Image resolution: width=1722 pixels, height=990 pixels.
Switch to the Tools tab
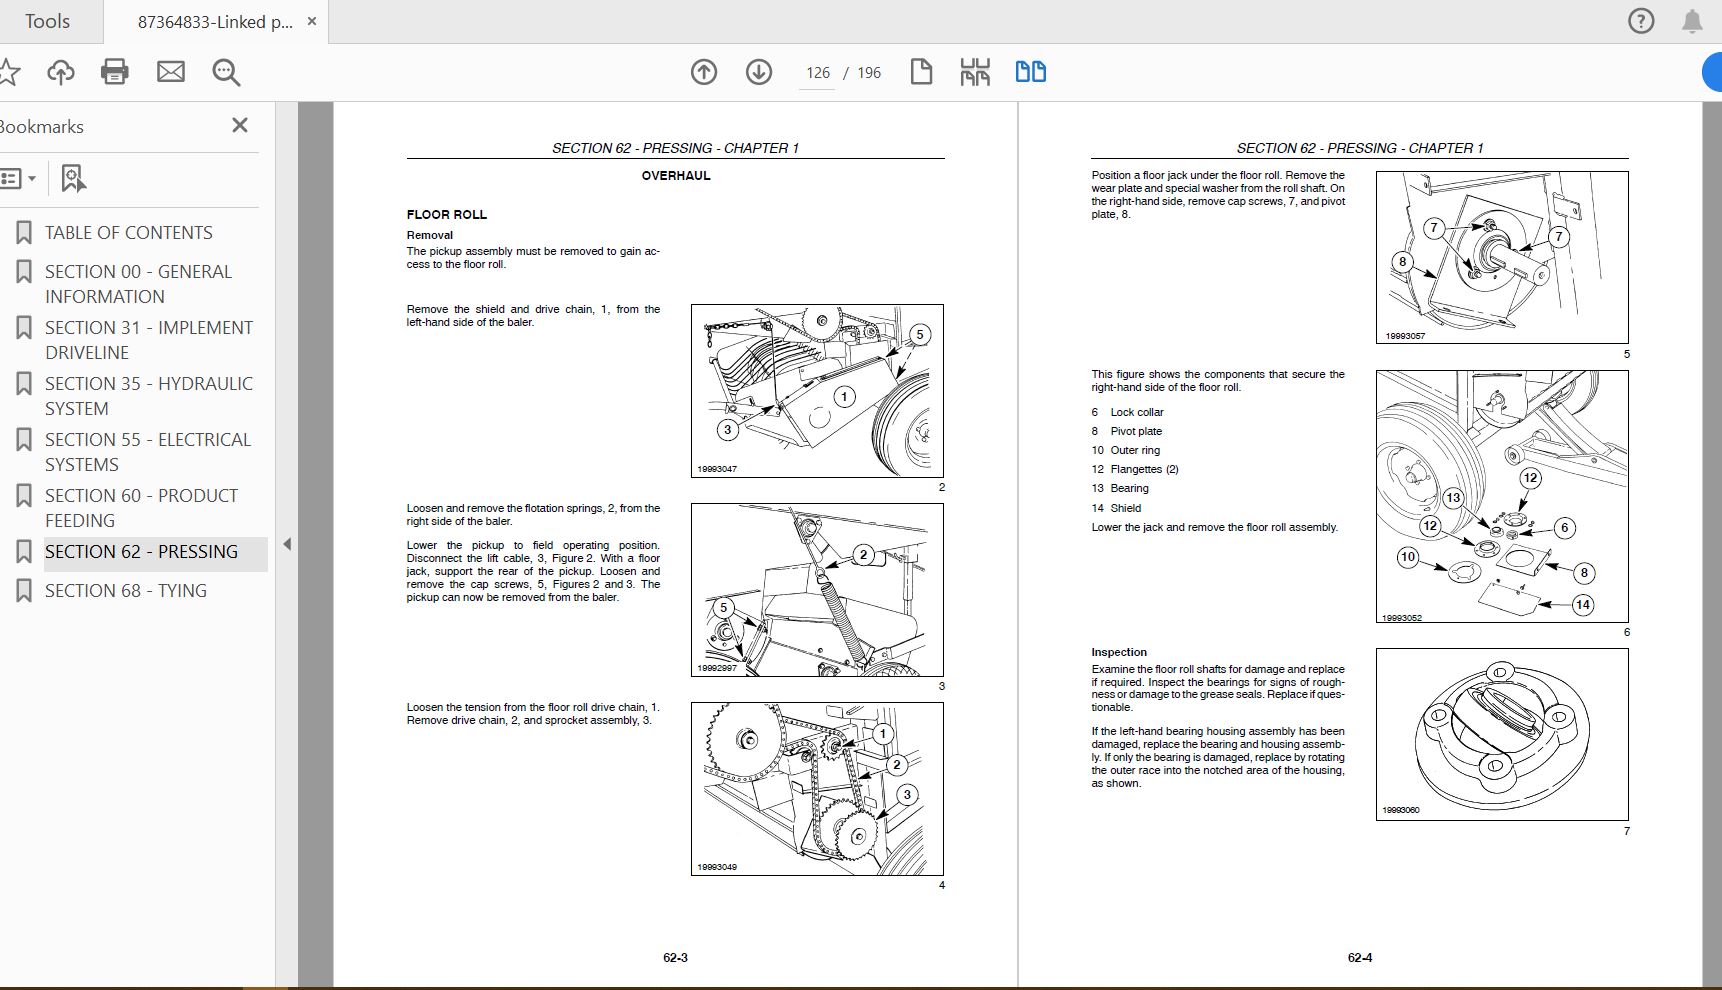pos(47,21)
